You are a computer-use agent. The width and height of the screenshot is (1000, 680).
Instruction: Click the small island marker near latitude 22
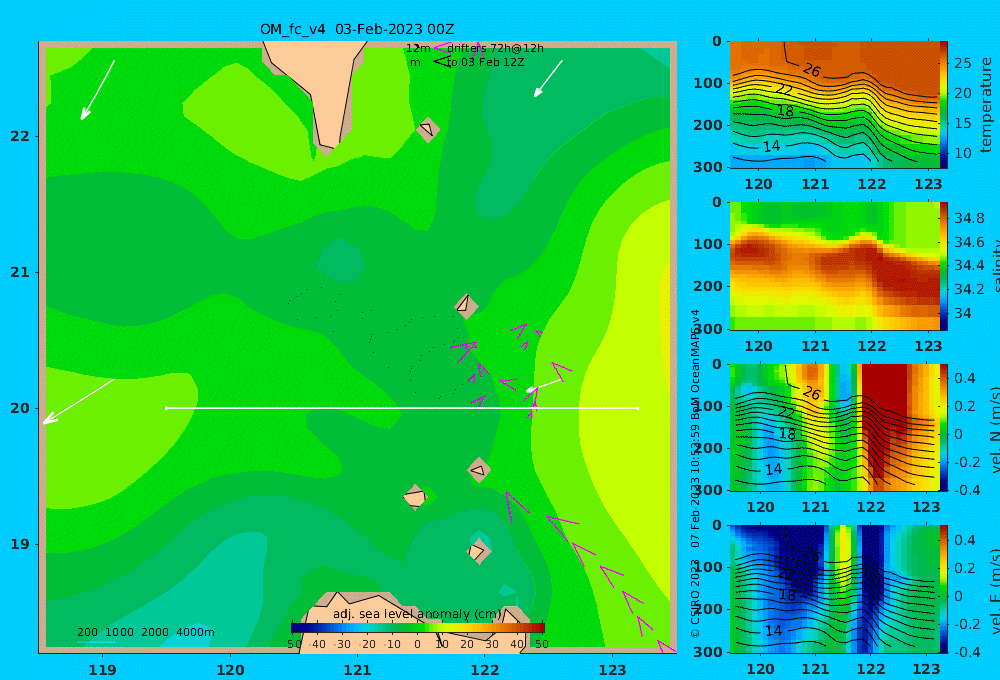(428, 129)
